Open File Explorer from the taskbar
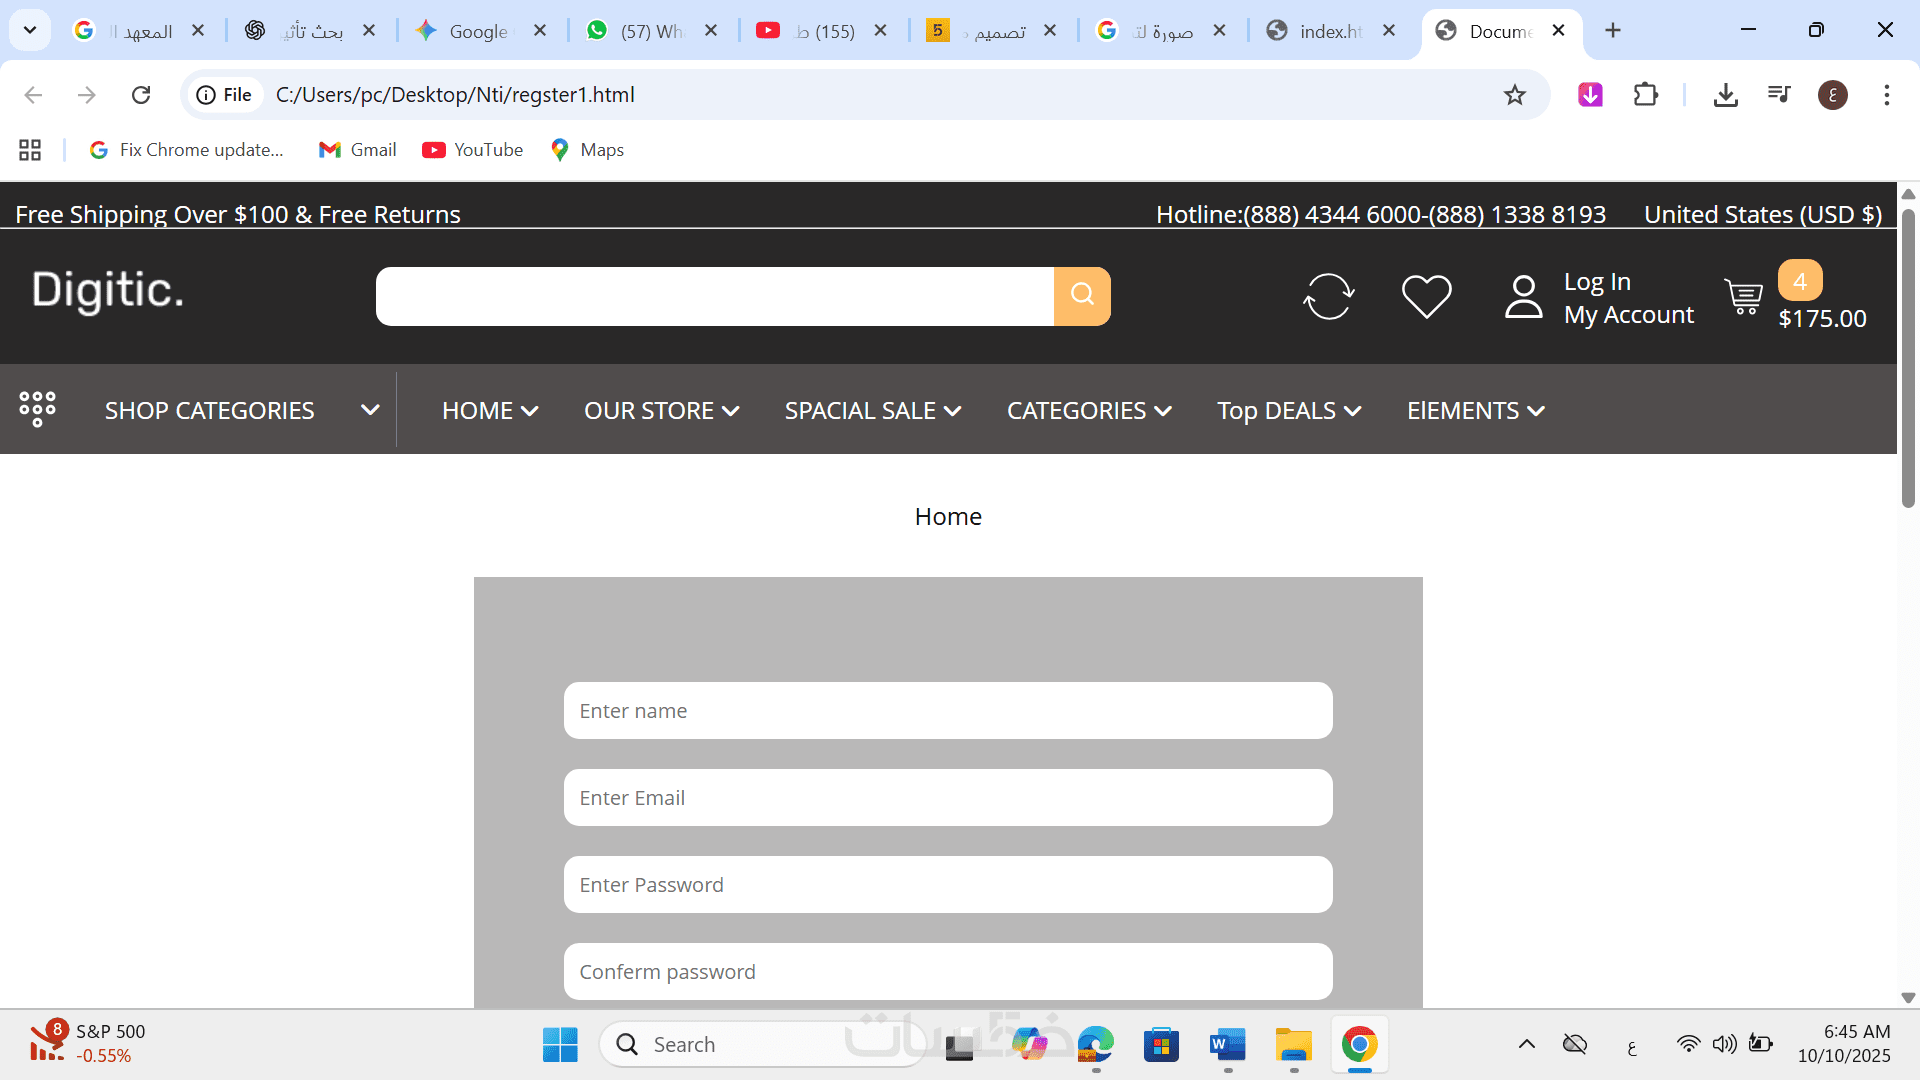 point(1293,1045)
